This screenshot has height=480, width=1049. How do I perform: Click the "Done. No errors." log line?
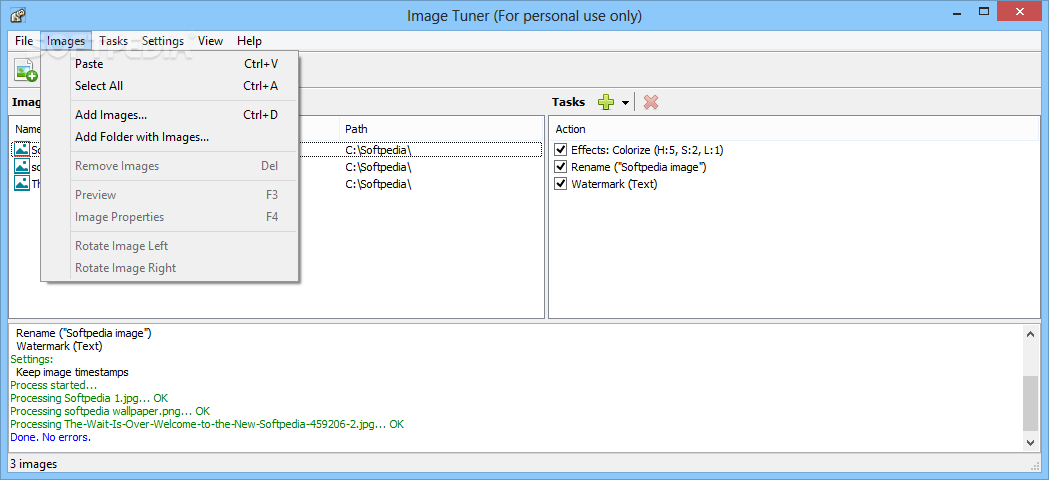(x=51, y=437)
